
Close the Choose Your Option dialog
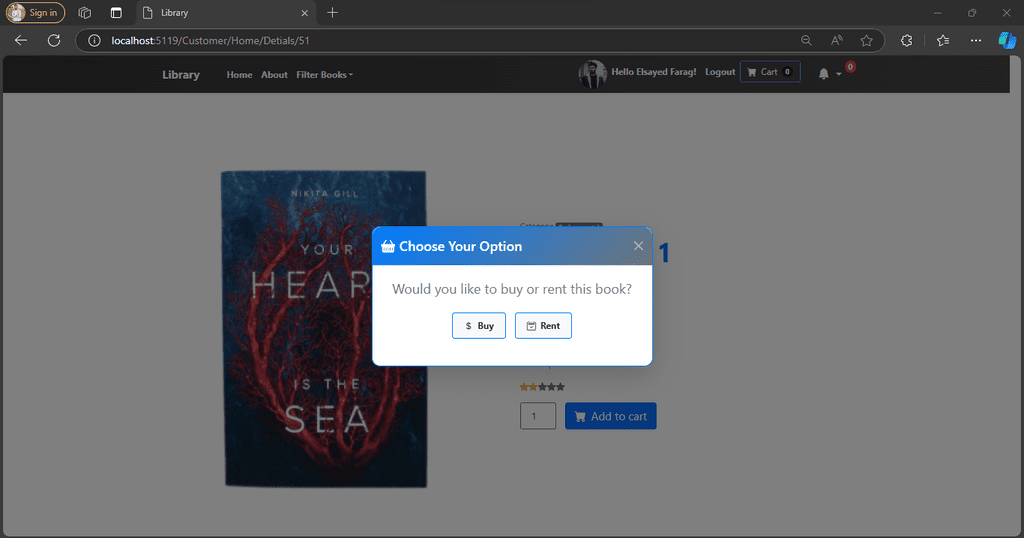(638, 246)
